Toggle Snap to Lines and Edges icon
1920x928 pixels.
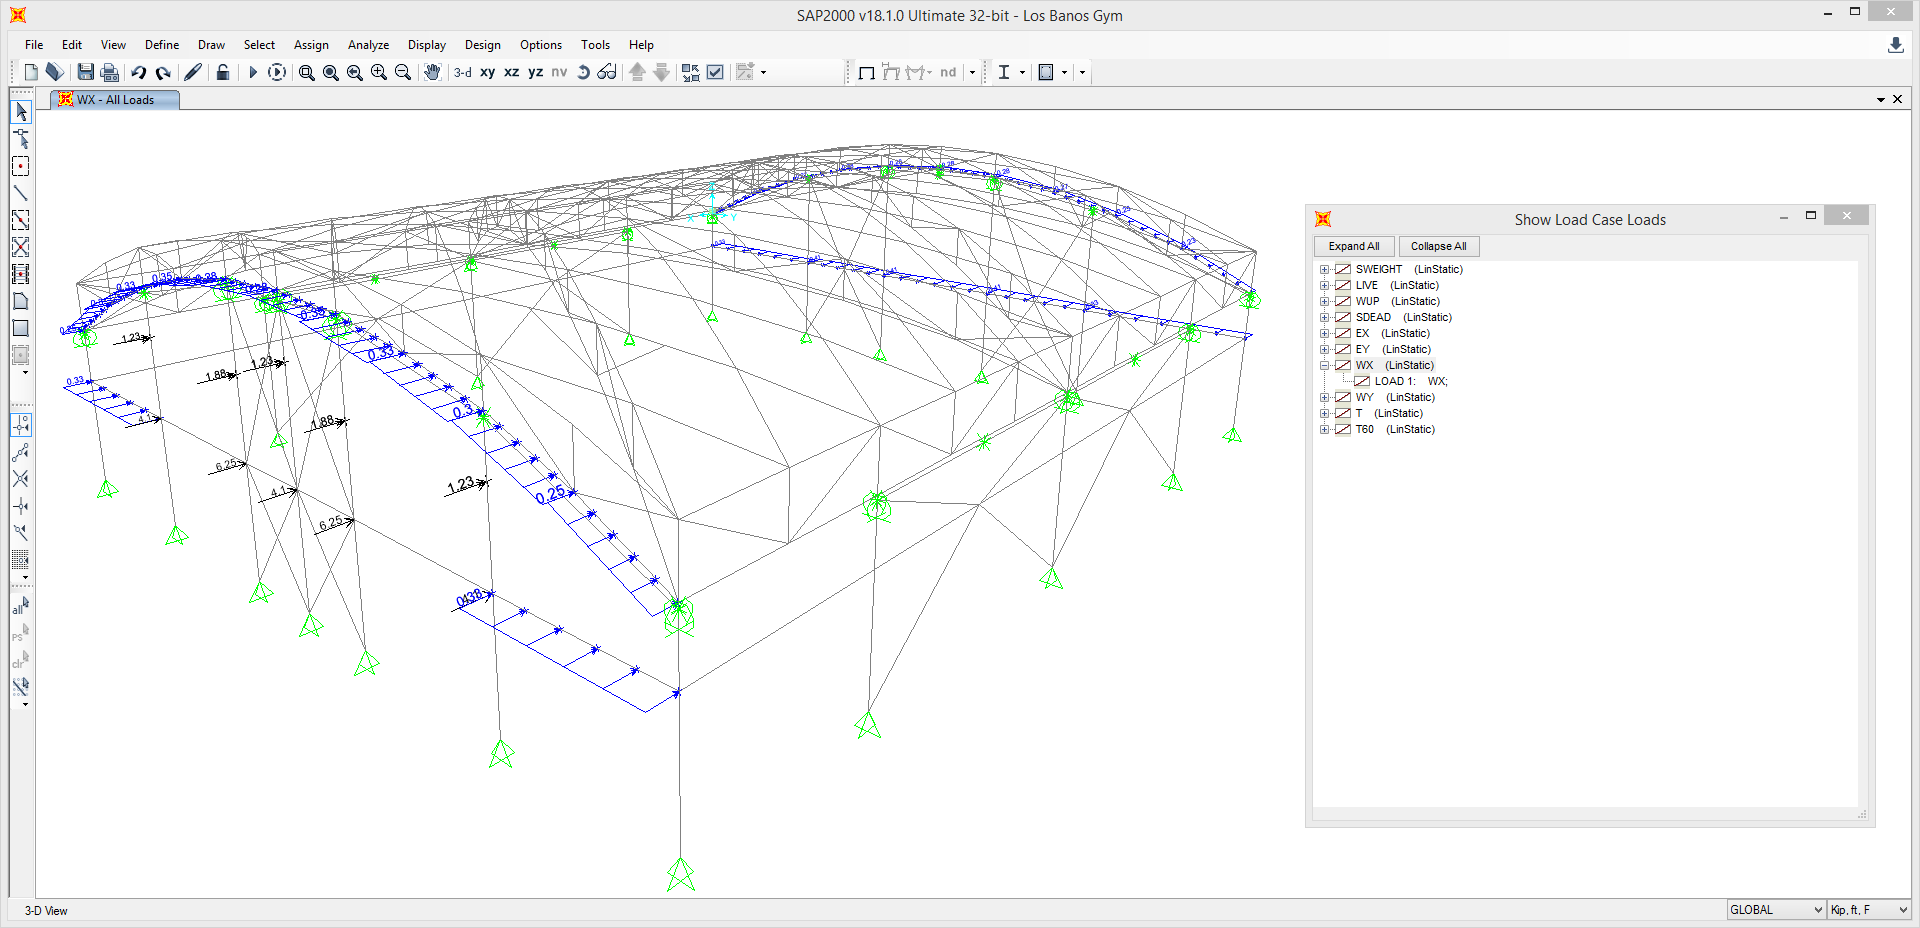pos(21,533)
